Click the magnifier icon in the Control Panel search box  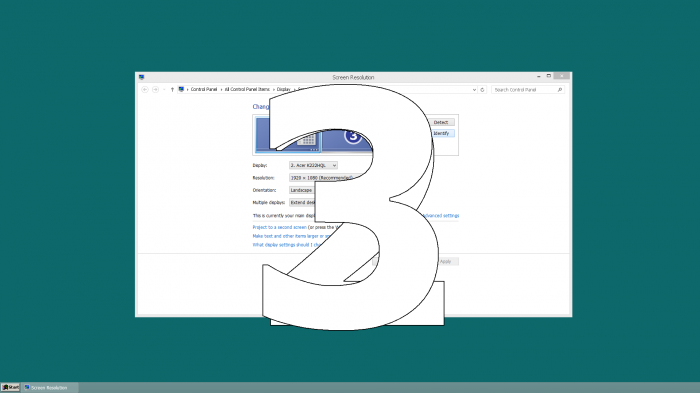(x=559, y=90)
